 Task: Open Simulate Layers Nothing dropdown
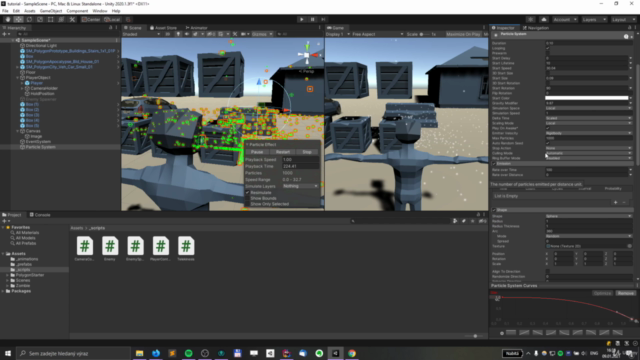(x=300, y=186)
